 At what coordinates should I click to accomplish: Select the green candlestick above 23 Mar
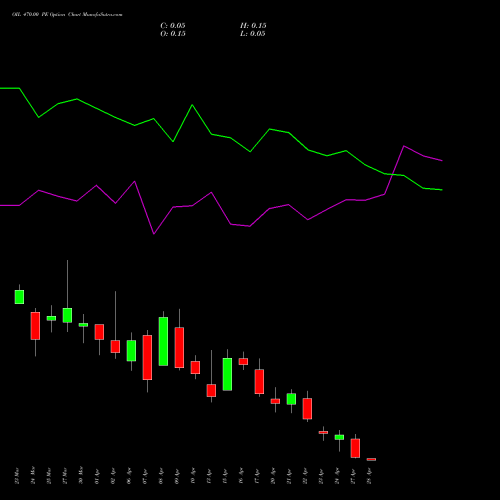pyautogui.click(x=19, y=297)
